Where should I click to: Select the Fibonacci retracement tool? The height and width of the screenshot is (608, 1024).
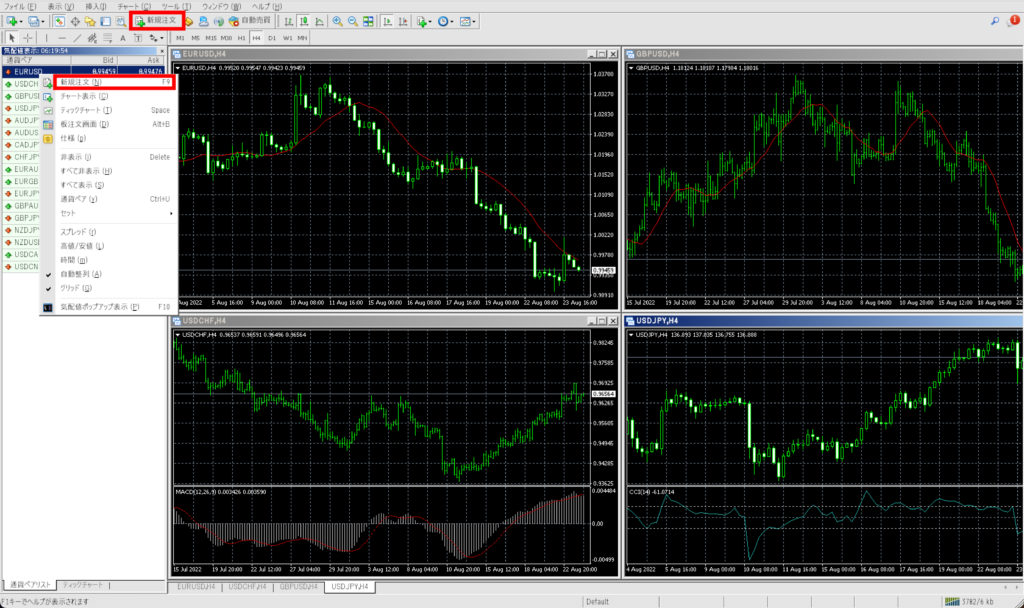pos(108,38)
